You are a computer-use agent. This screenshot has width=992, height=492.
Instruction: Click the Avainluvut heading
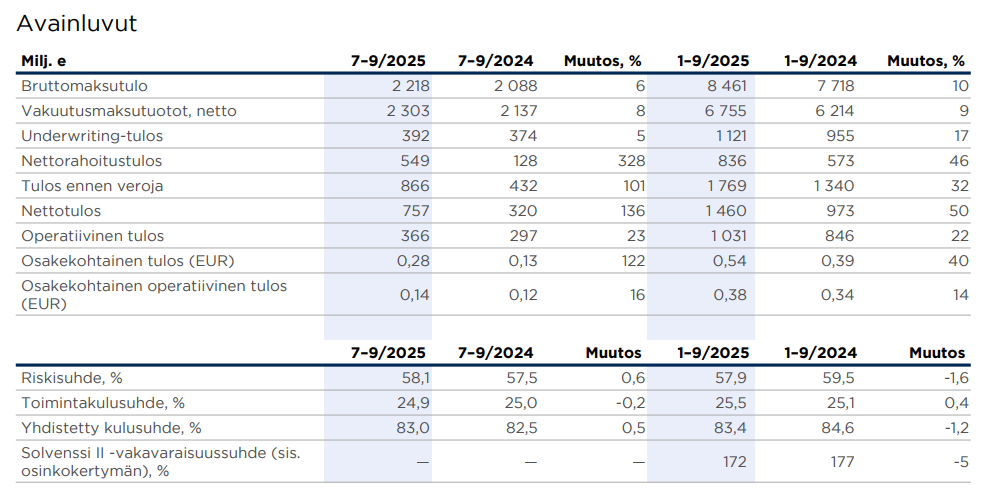pos(77,24)
